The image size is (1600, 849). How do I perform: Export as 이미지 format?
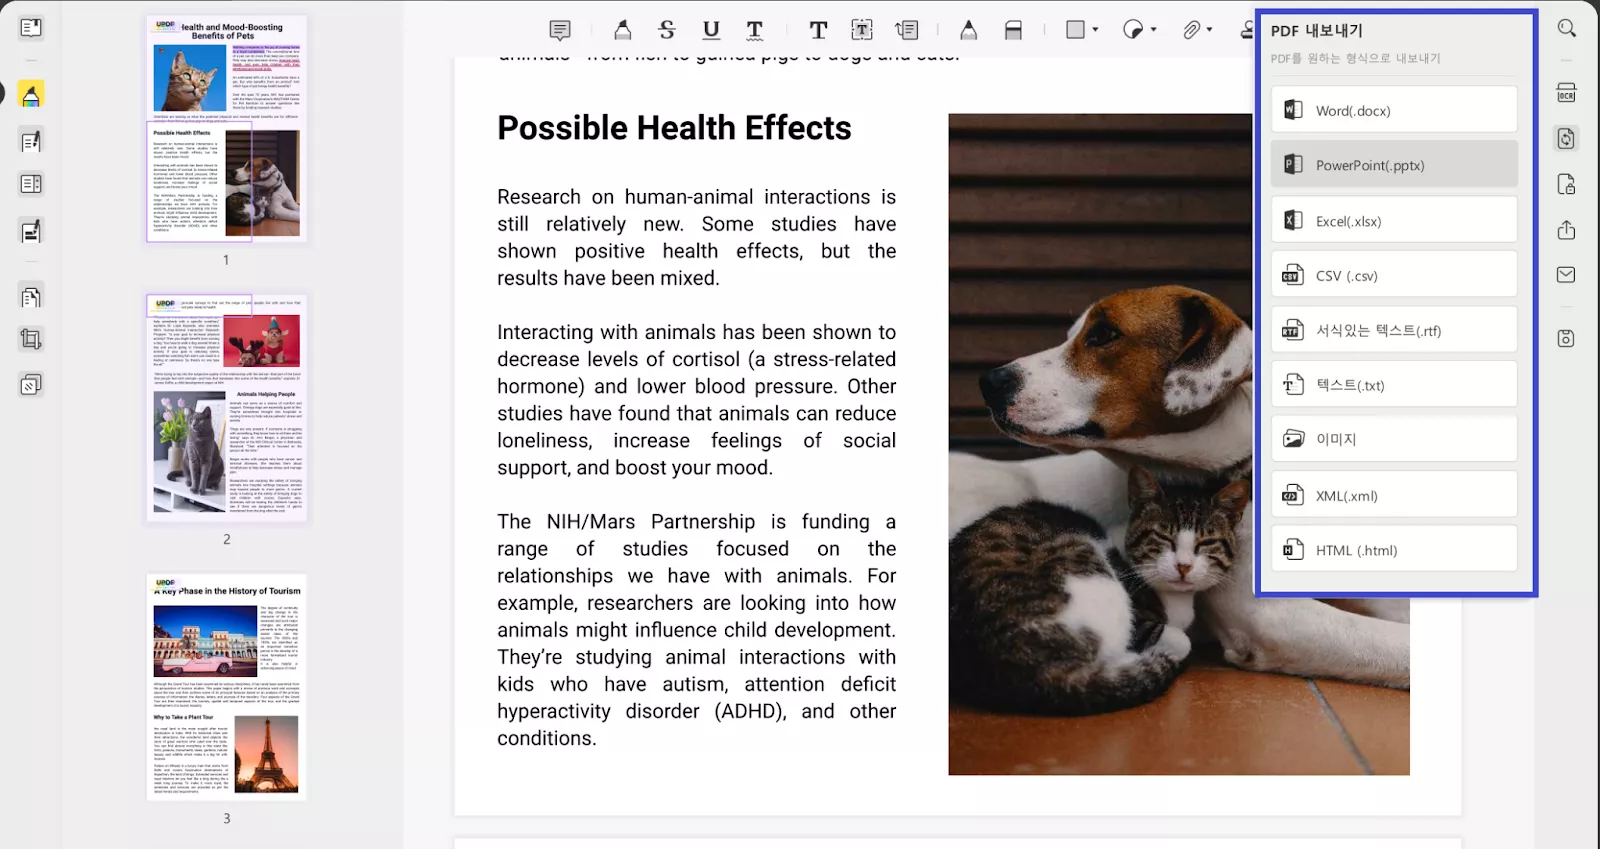click(x=1394, y=439)
